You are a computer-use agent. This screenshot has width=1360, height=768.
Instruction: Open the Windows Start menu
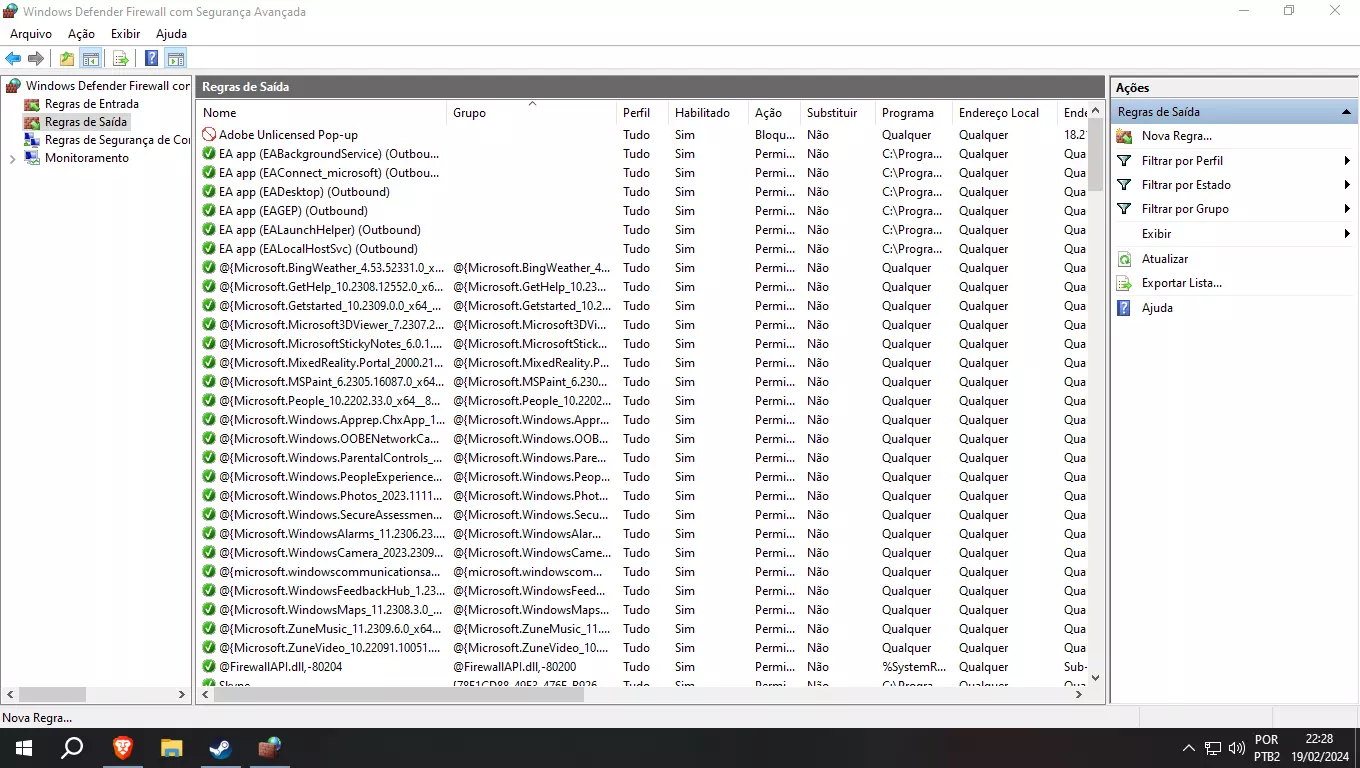pos(23,747)
